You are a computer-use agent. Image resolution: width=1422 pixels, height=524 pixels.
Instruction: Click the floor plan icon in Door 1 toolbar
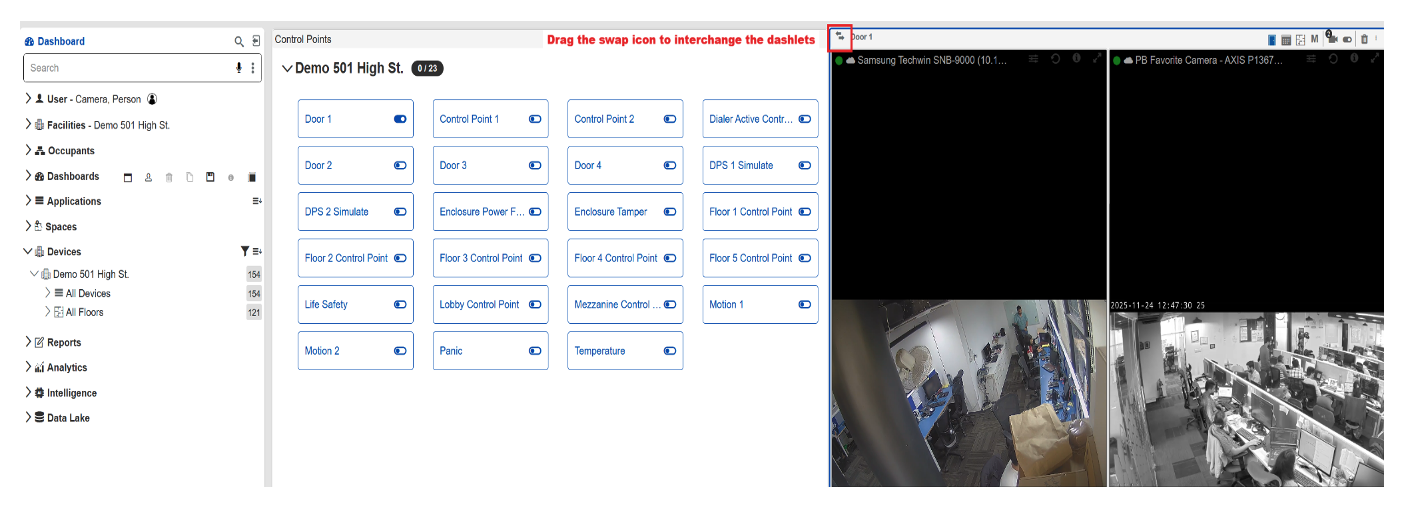(x=1300, y=40)
